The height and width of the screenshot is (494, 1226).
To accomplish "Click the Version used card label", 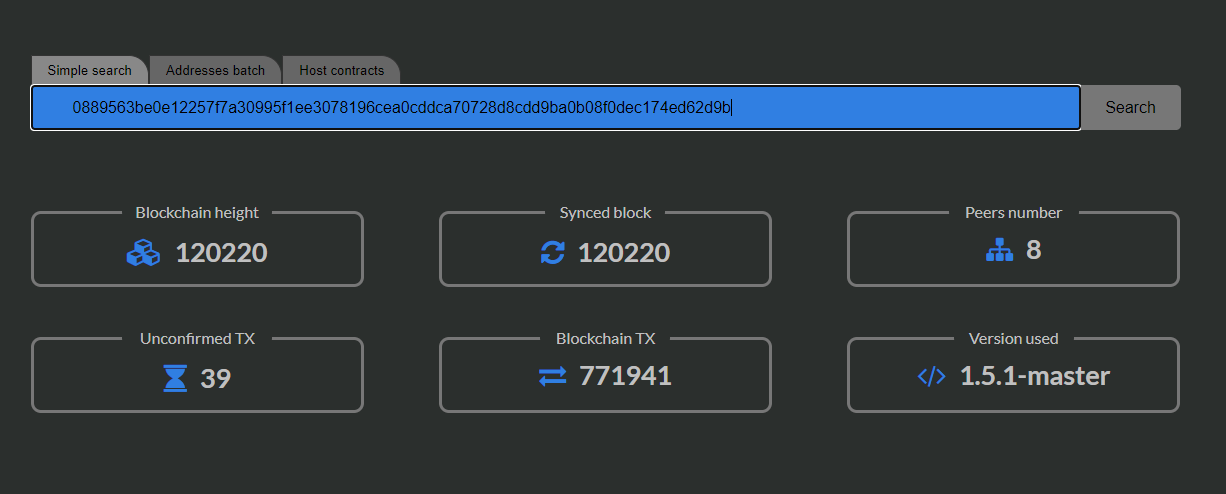I will (1013, 339).
